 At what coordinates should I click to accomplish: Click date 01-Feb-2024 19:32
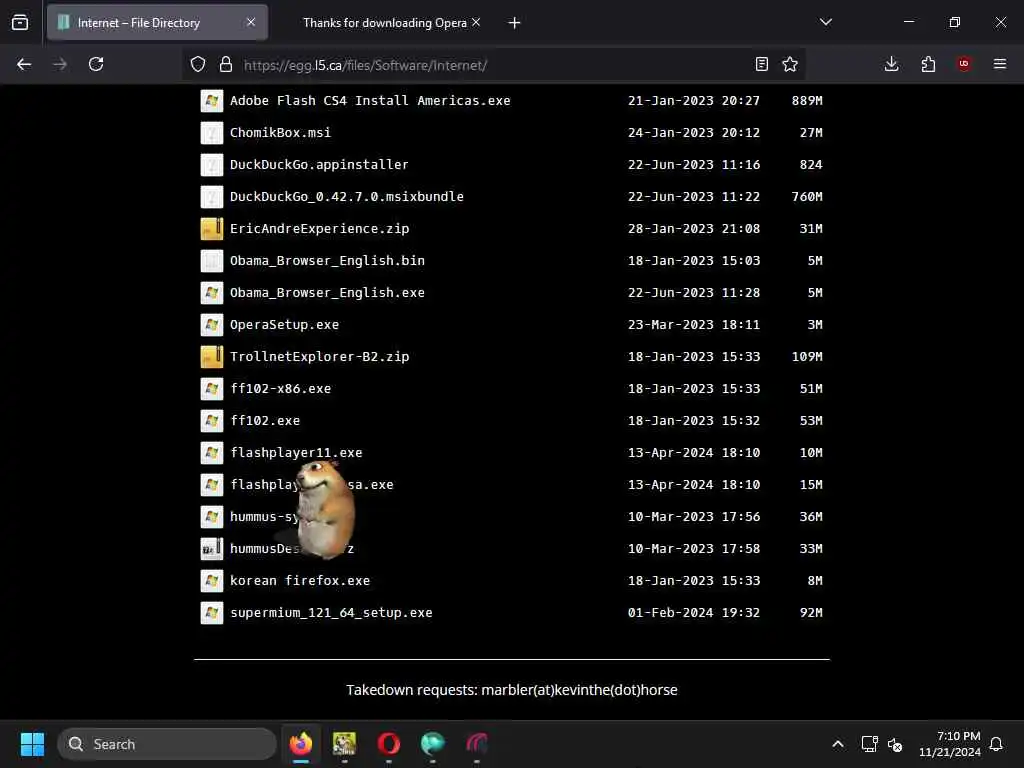coord(694,613)
